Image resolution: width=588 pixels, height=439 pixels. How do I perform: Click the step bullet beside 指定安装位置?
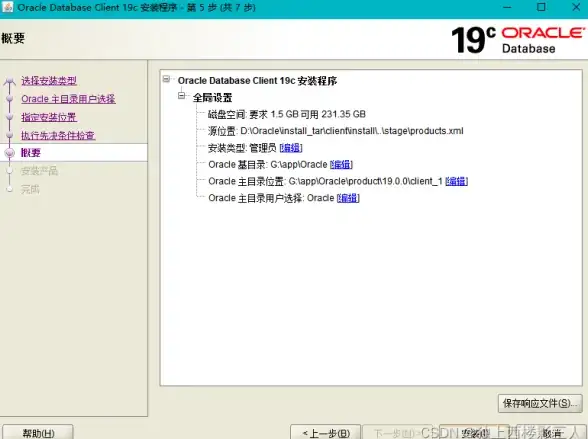pyautogui.click(x=10, y=117)
